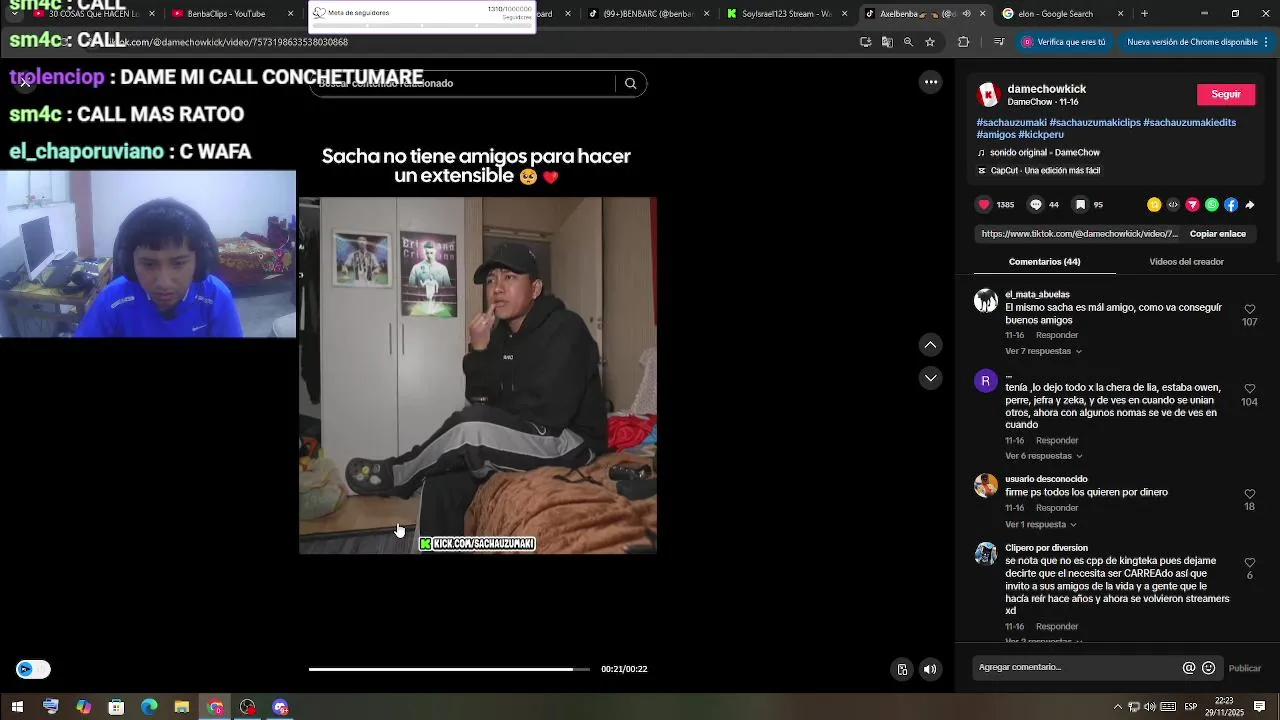1280x720 pixels.
Task: Like el_mata_abuelas comment
Action: tap(1249, 309)
